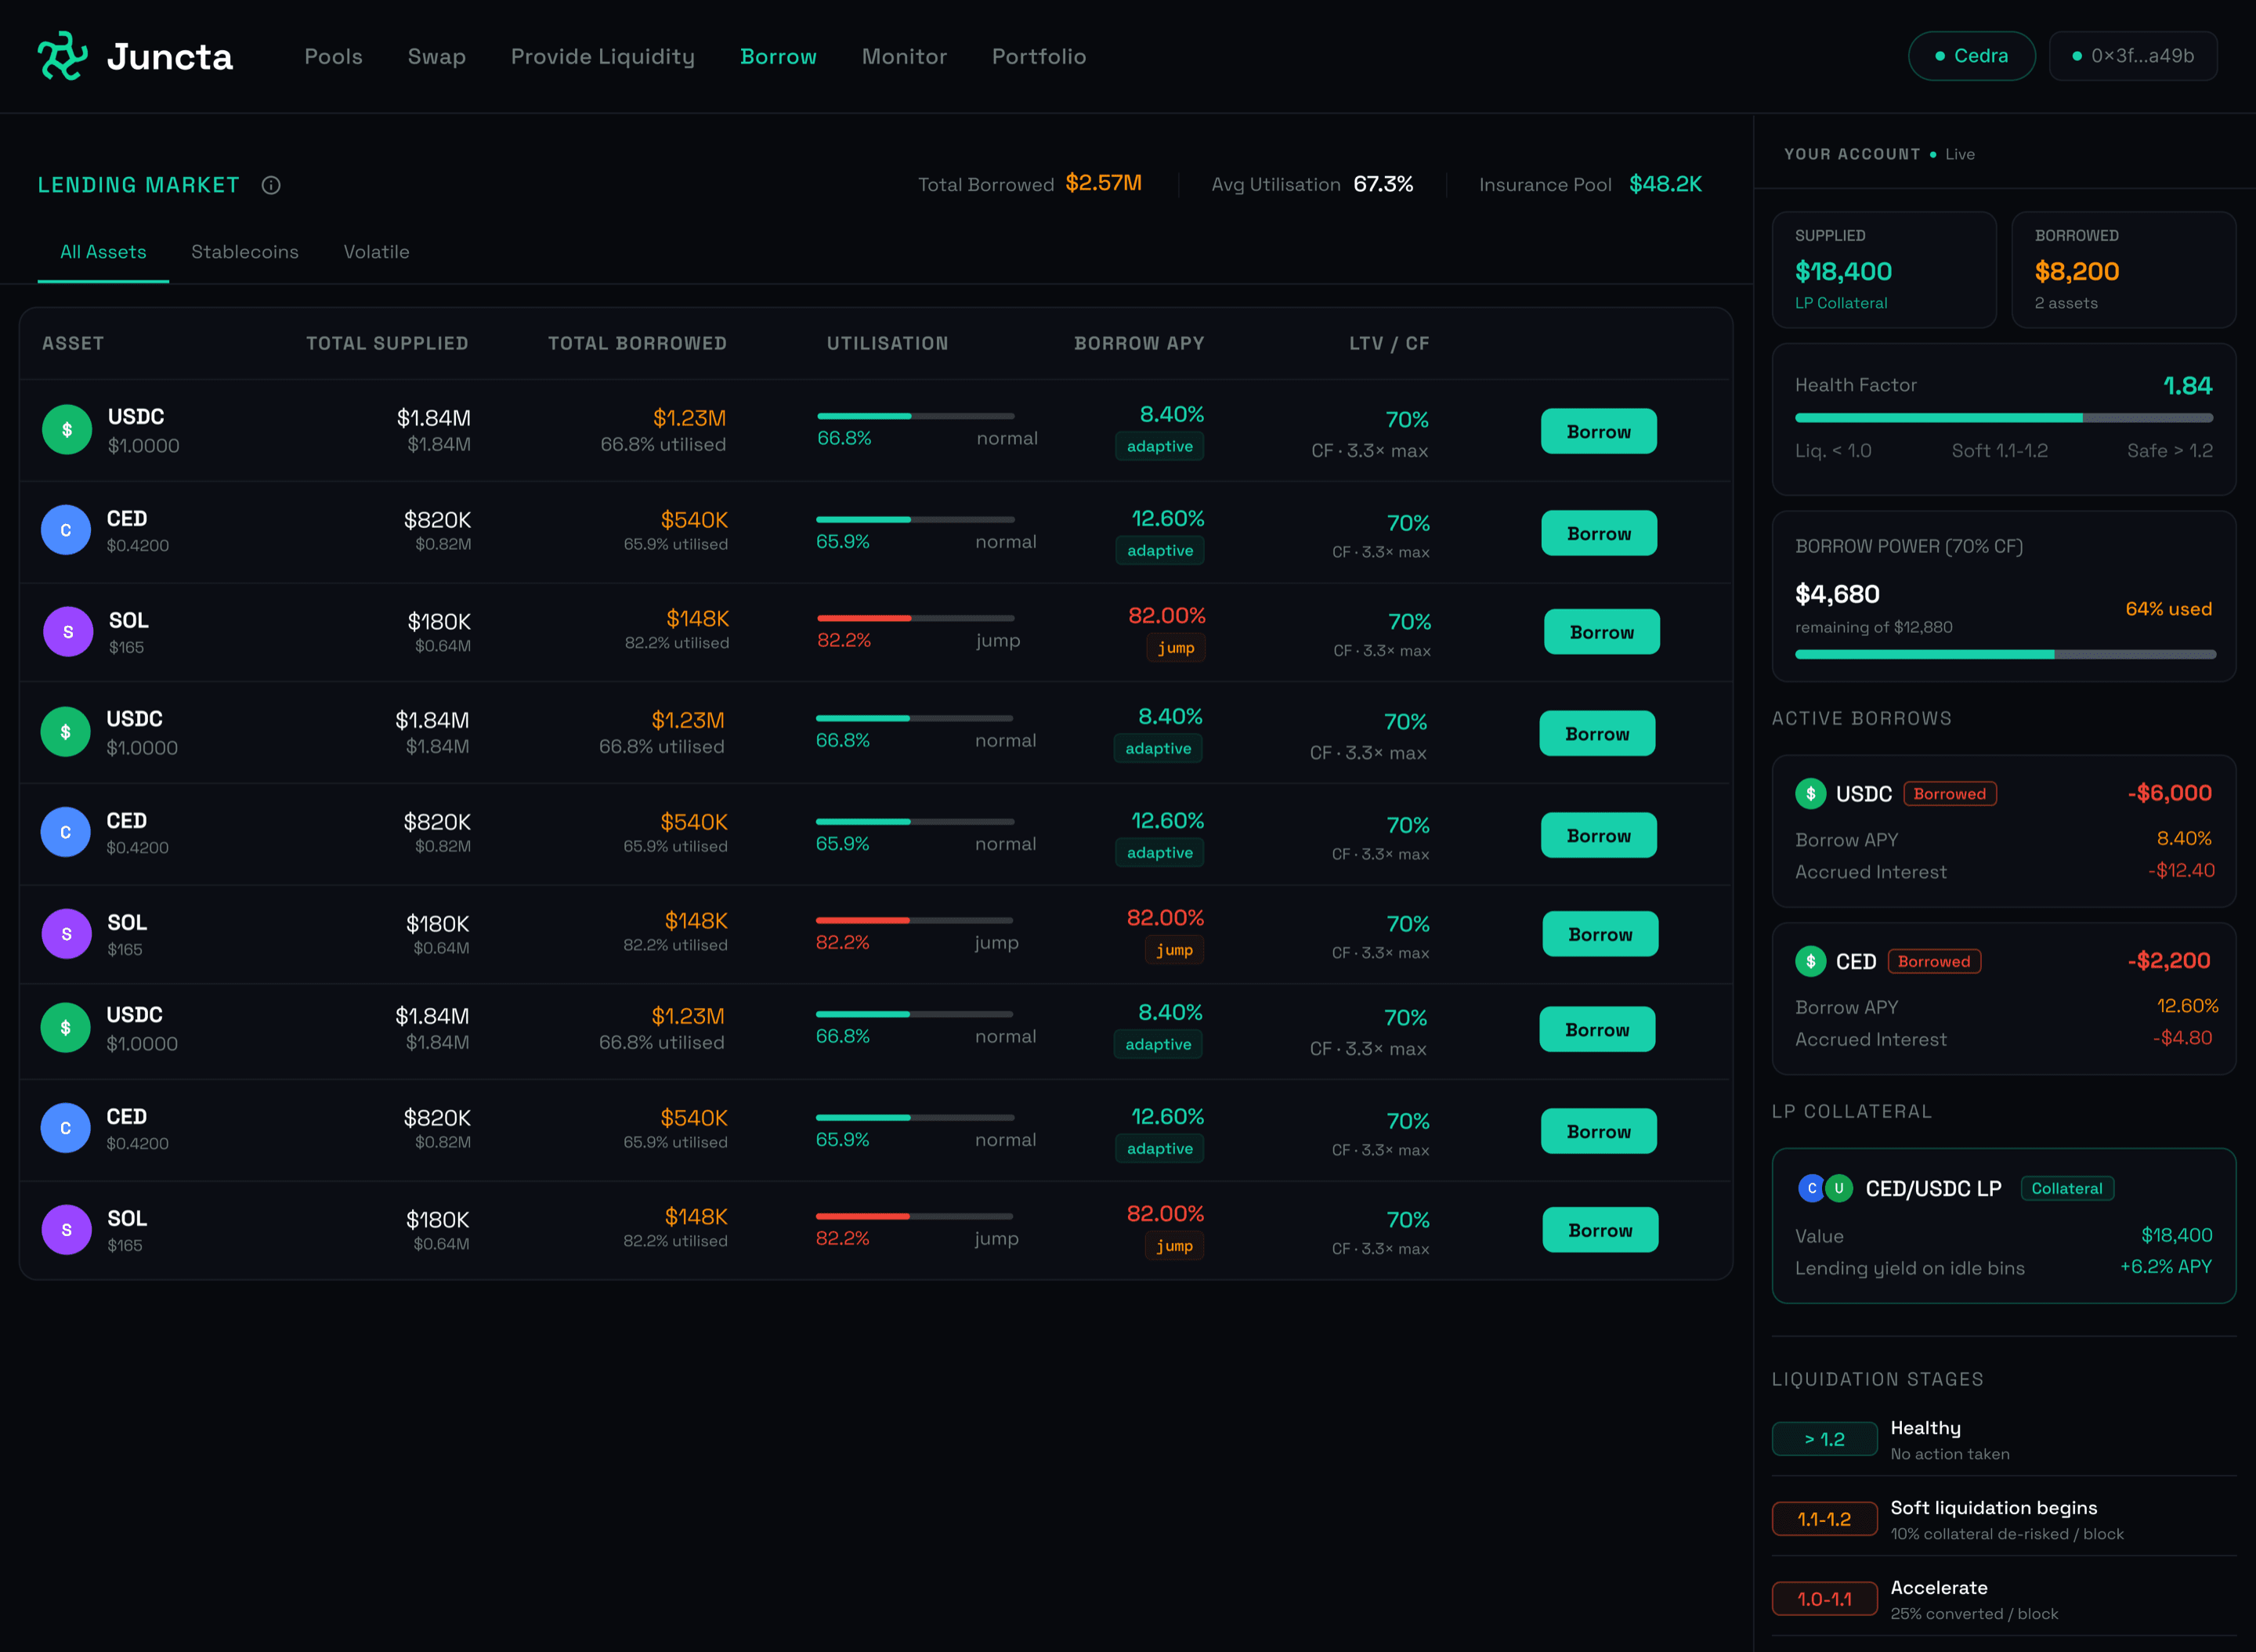Click the -$12.40 accrued interest value
The height and width of the screenshot is (1652, 2256).
pyautogui.click(x=2181, y=871)
